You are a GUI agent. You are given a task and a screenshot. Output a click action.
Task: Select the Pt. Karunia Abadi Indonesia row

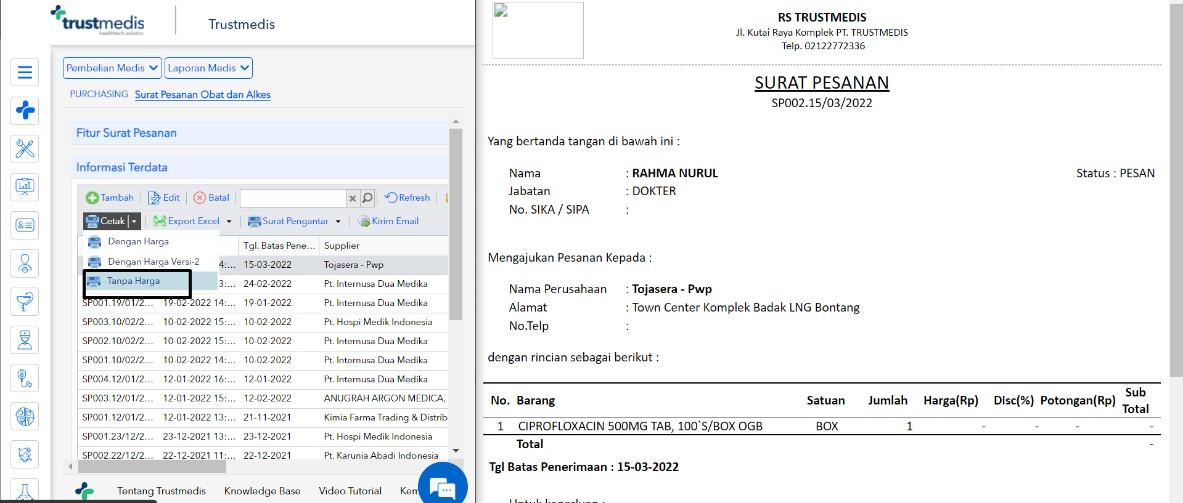tap(263, 455)
